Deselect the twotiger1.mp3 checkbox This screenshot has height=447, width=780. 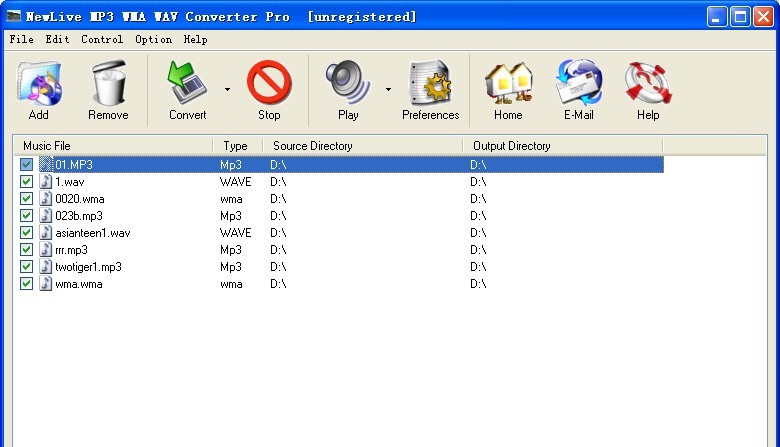tap(27, 267)
